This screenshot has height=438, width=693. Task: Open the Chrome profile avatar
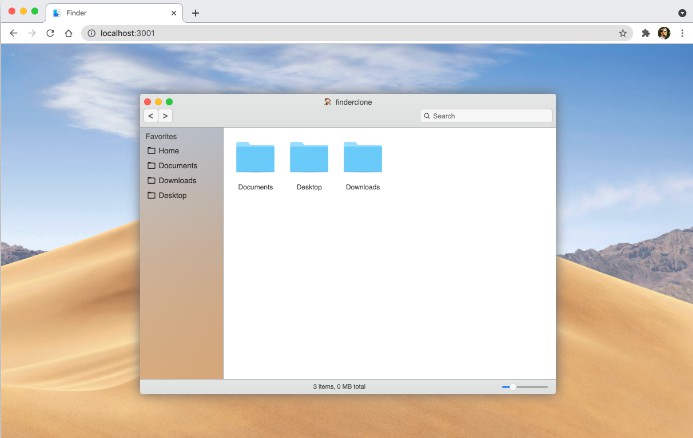[x=664, y=33]
